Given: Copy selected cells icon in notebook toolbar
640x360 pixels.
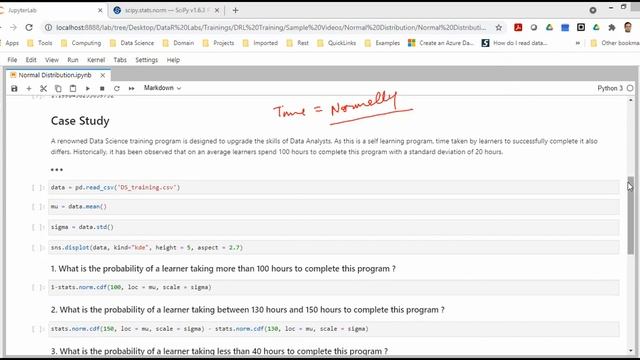Looking at the screenshot, I should 58,88.
